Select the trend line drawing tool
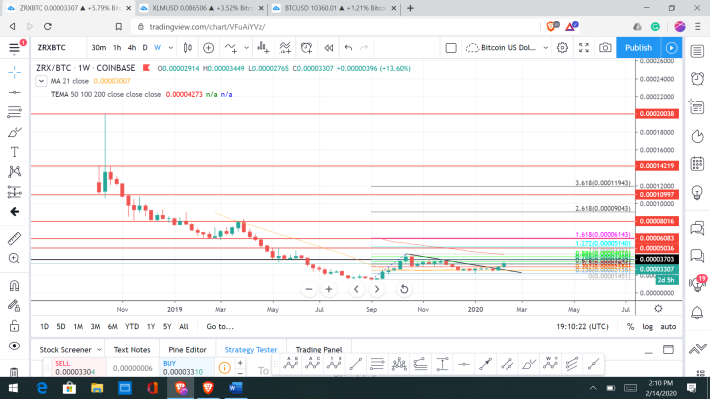The image size is (710, 399). [14, 92]
